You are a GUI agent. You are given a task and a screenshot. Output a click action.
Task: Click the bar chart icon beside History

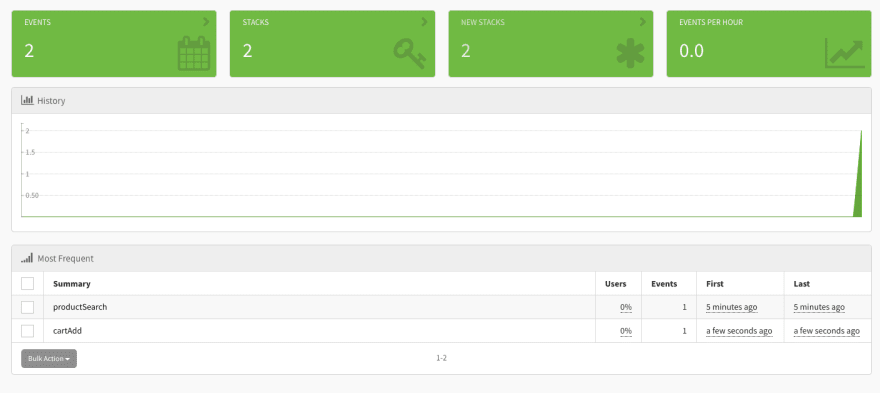(x=27, y=100)
